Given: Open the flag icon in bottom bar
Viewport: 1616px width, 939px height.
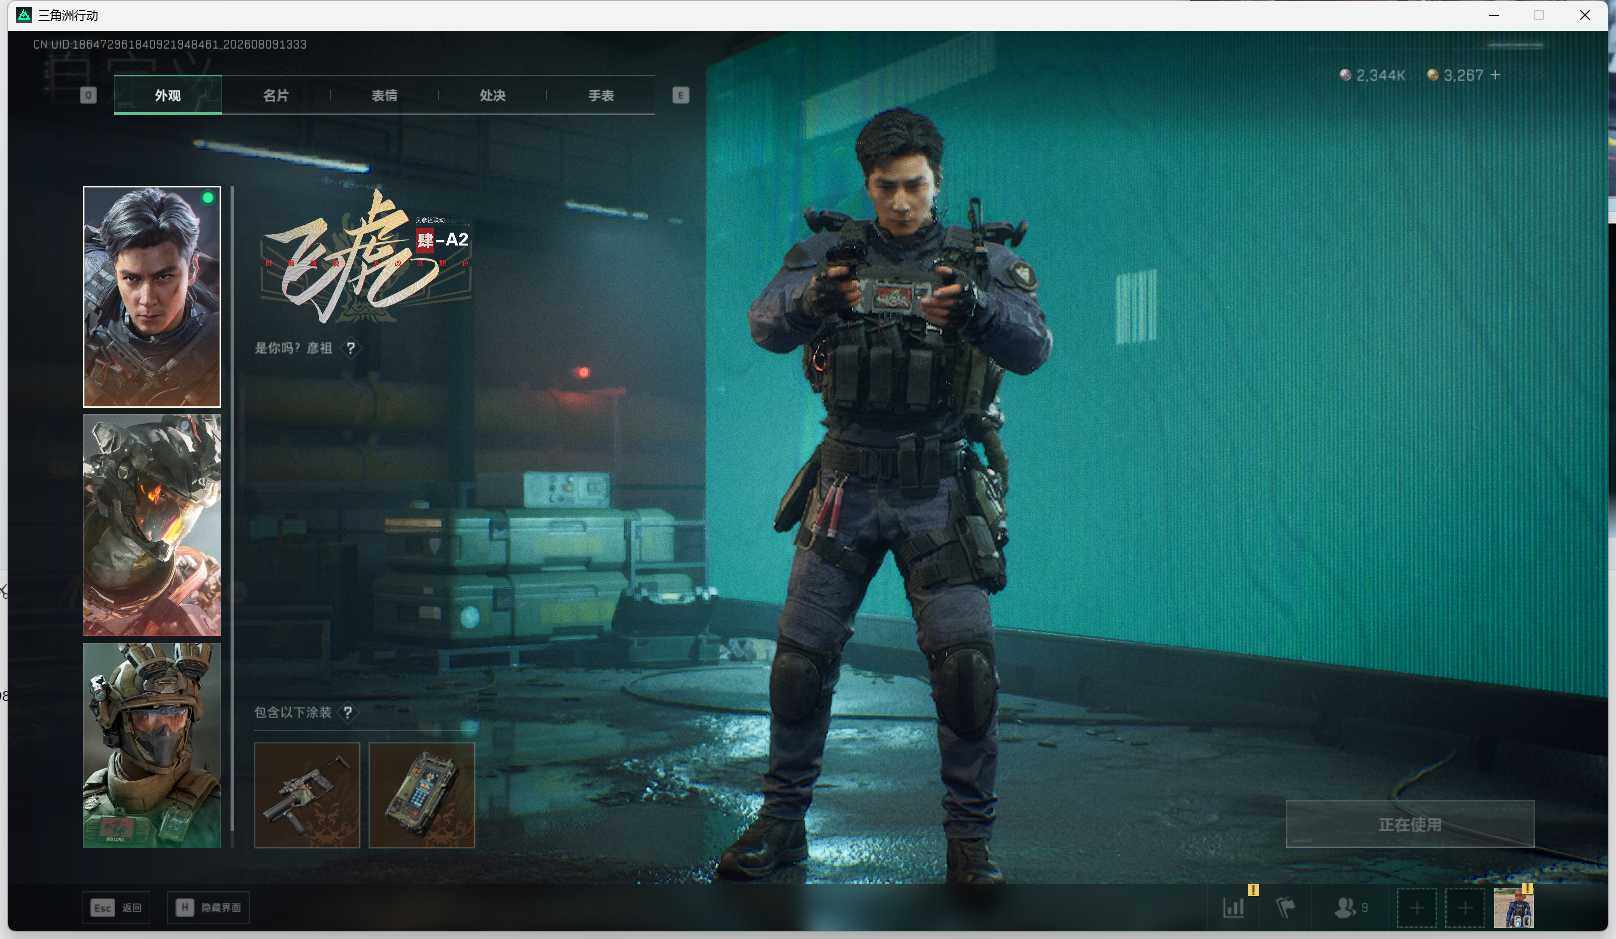Looking at the screenshot, I should [x=1286, y=908].
